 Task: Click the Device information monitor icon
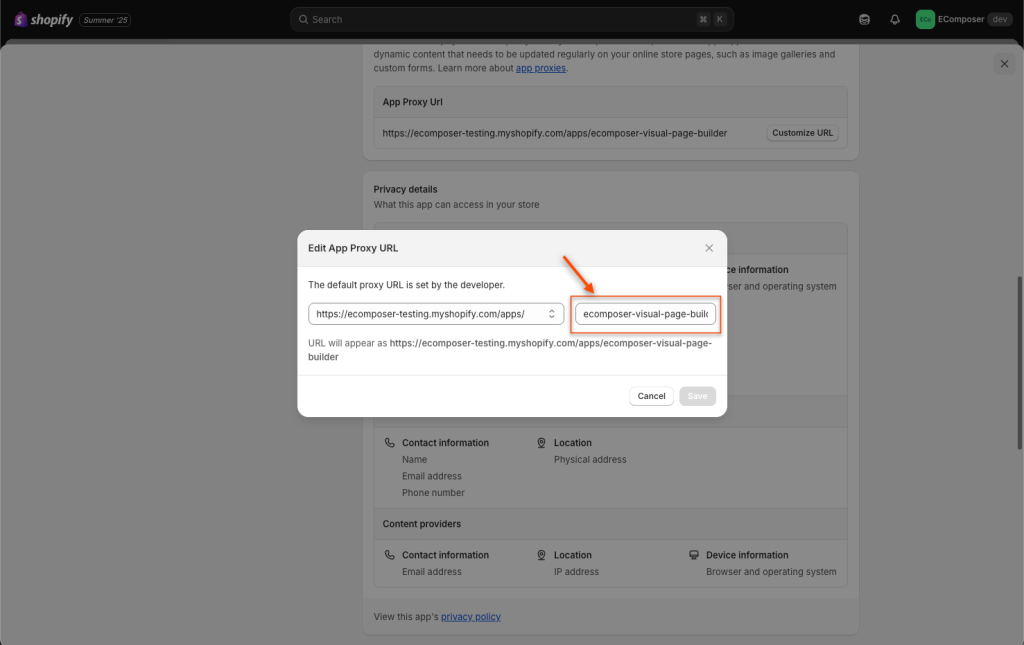694,555
